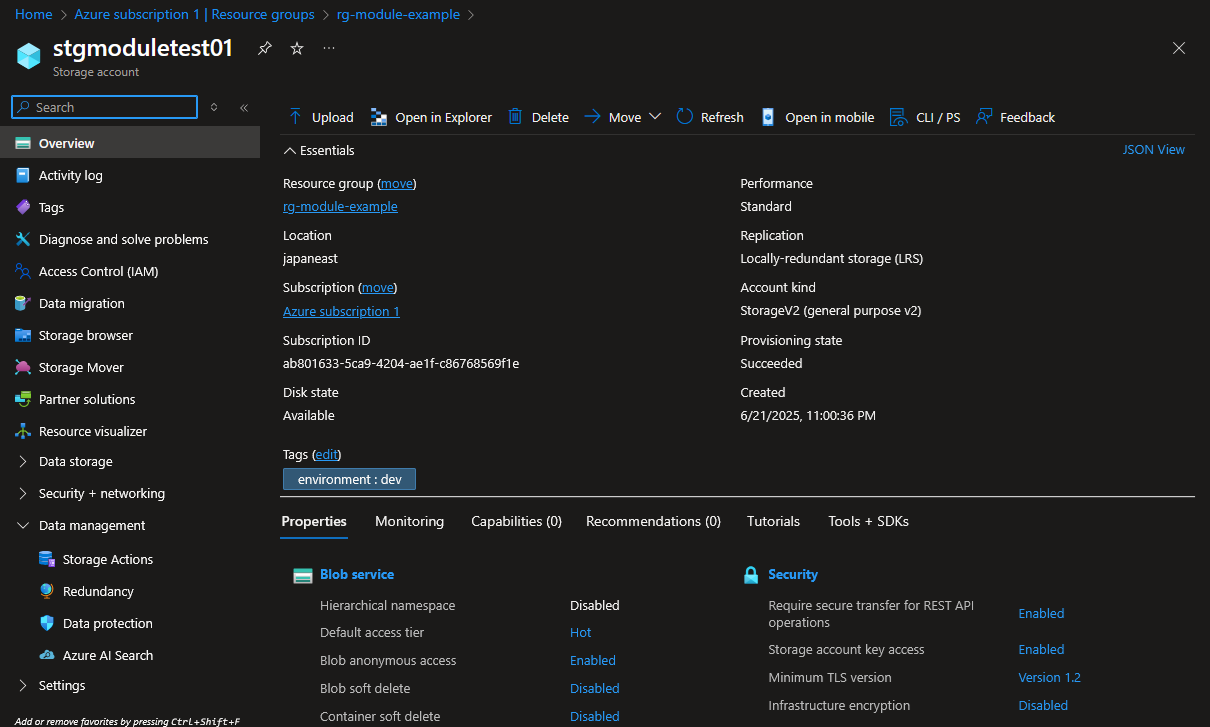Click Disabled for Blob soft delete
This screenshot has width=1210, height=727.
[x=595, y=688]
